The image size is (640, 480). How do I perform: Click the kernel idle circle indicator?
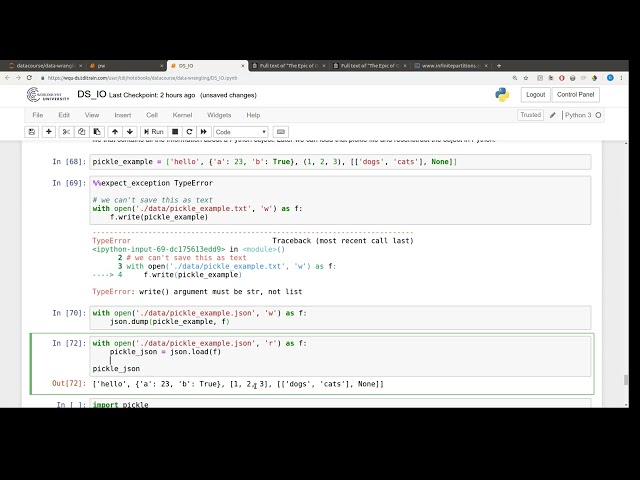click(x=598, y=115)
